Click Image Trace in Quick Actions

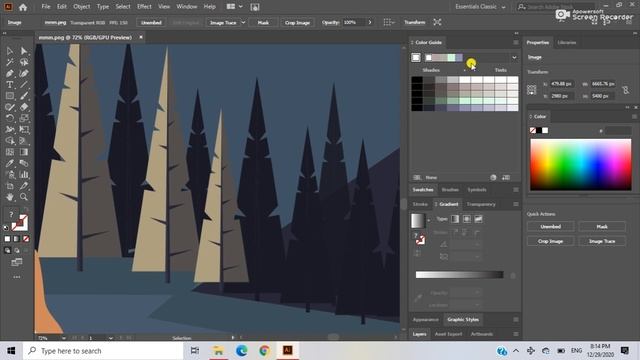tap(602, 241)
